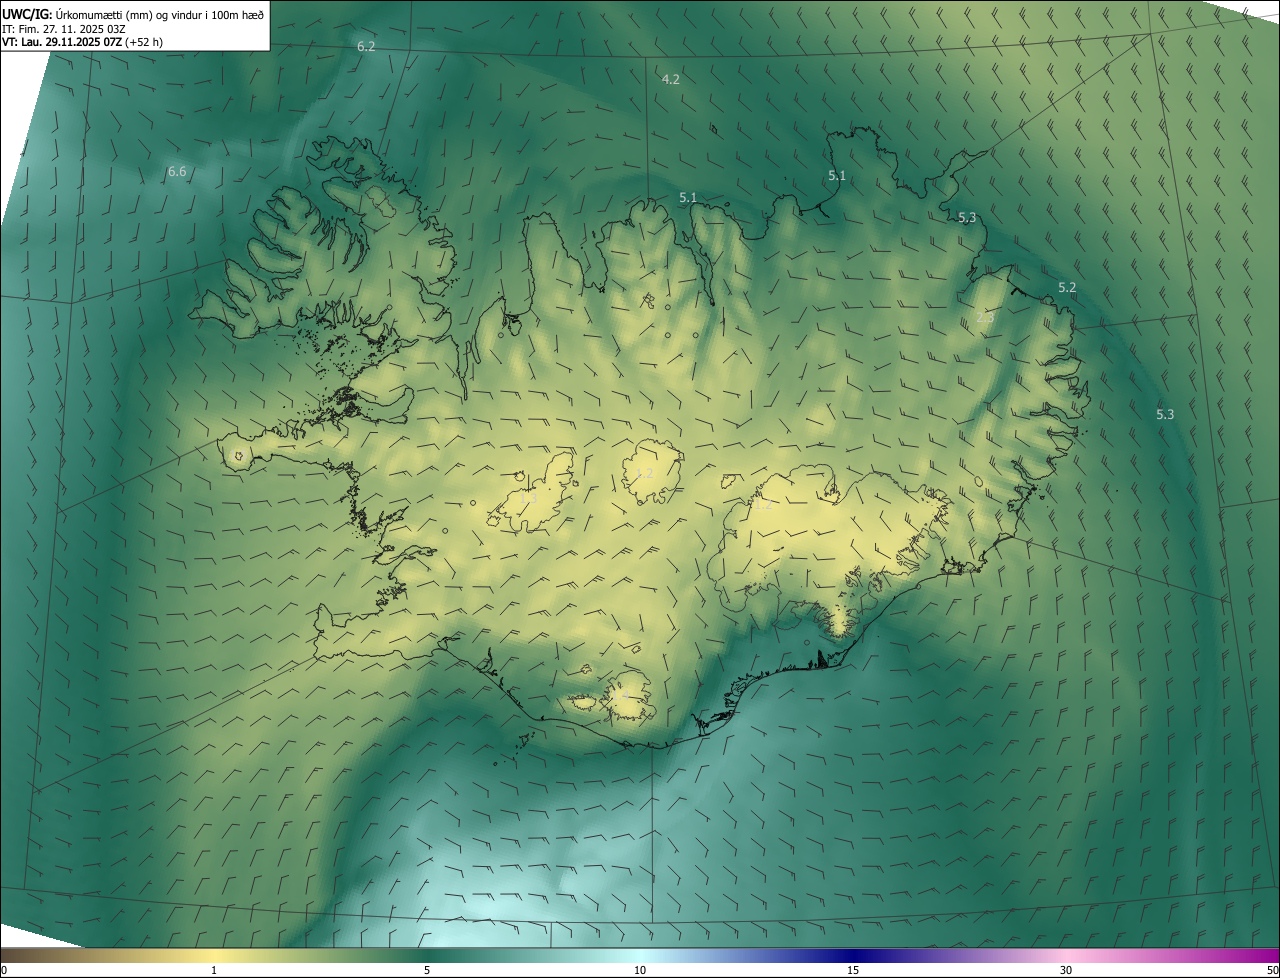Click the "1" tick on the color scale

tap(214, 970)
